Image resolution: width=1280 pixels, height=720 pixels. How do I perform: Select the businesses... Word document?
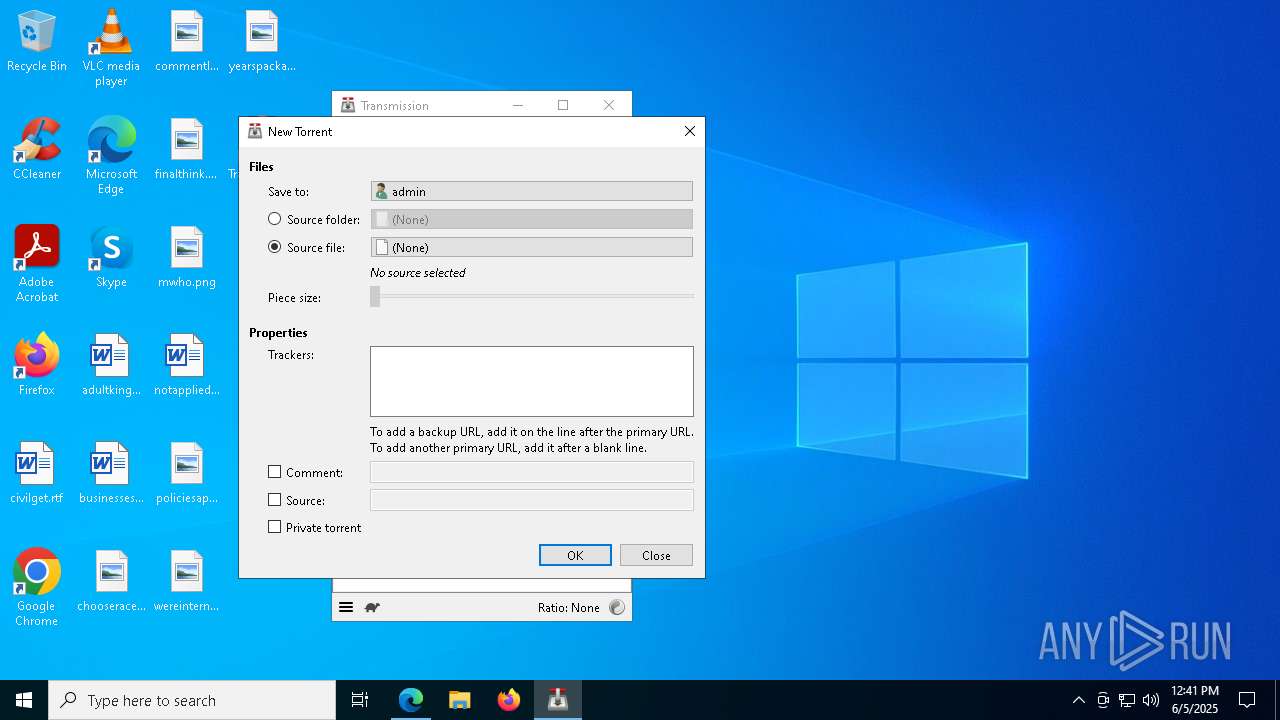(x=111, y=474)
